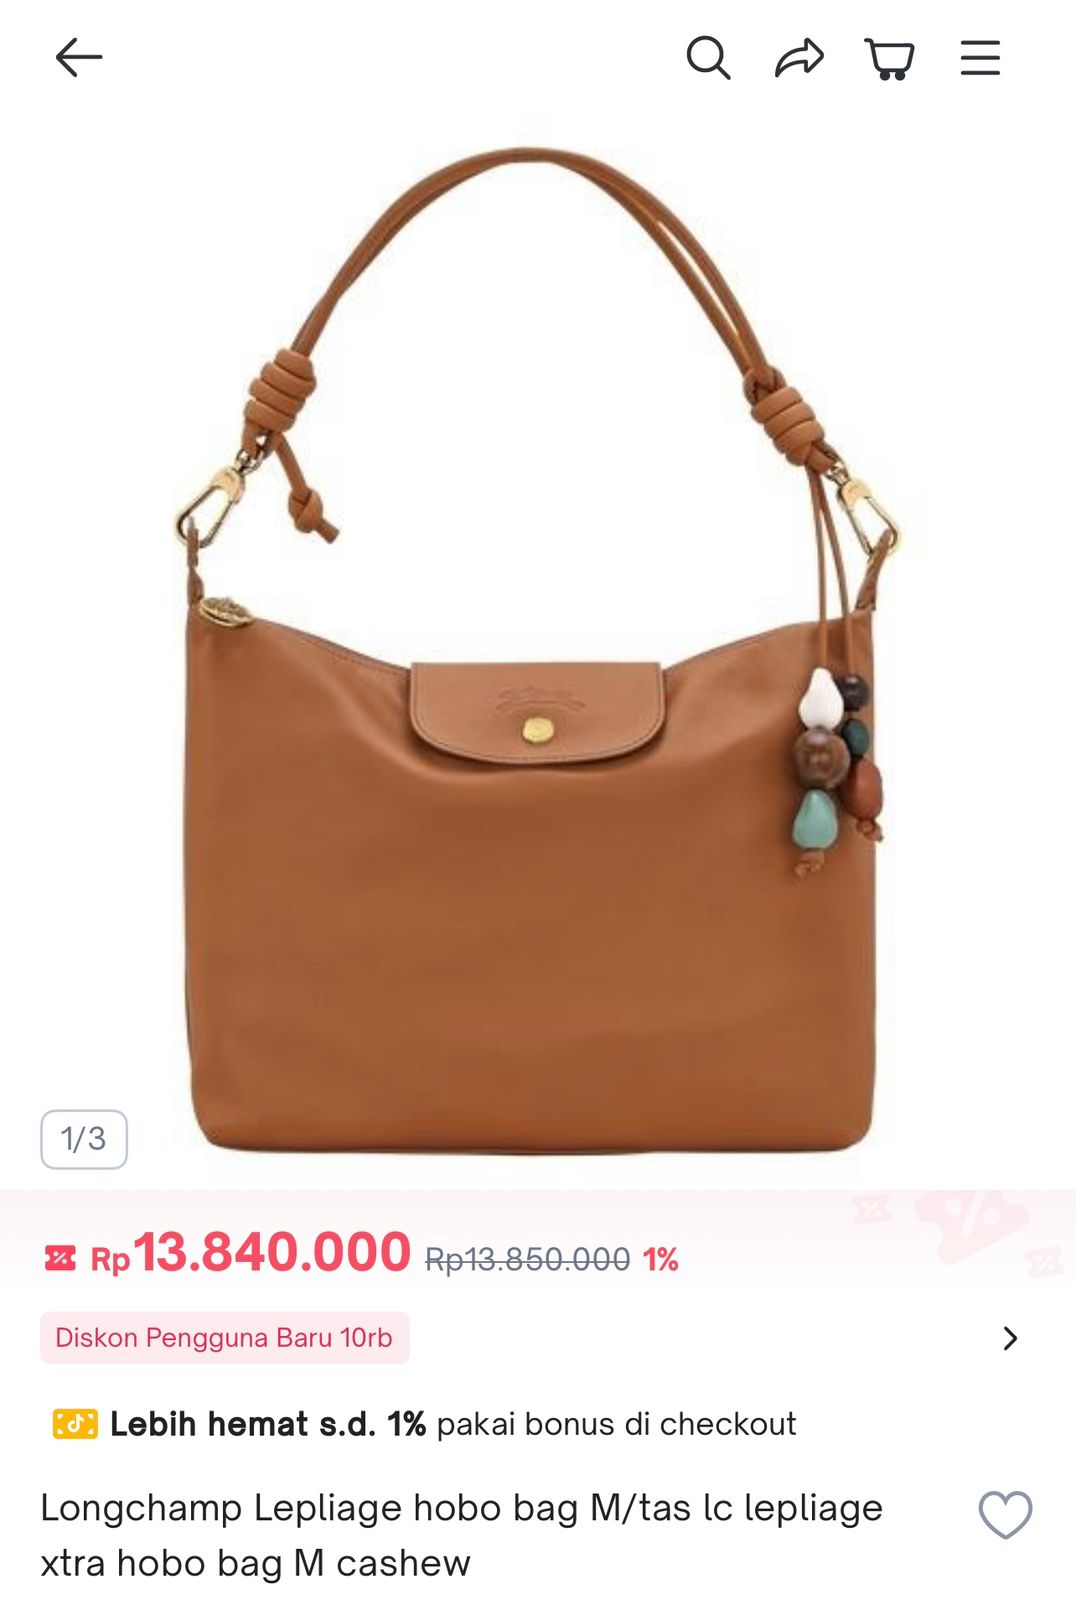1076x1600 pixels.
Task: Select the Longchamp Lepliage product title
Action: (461, 1535)
